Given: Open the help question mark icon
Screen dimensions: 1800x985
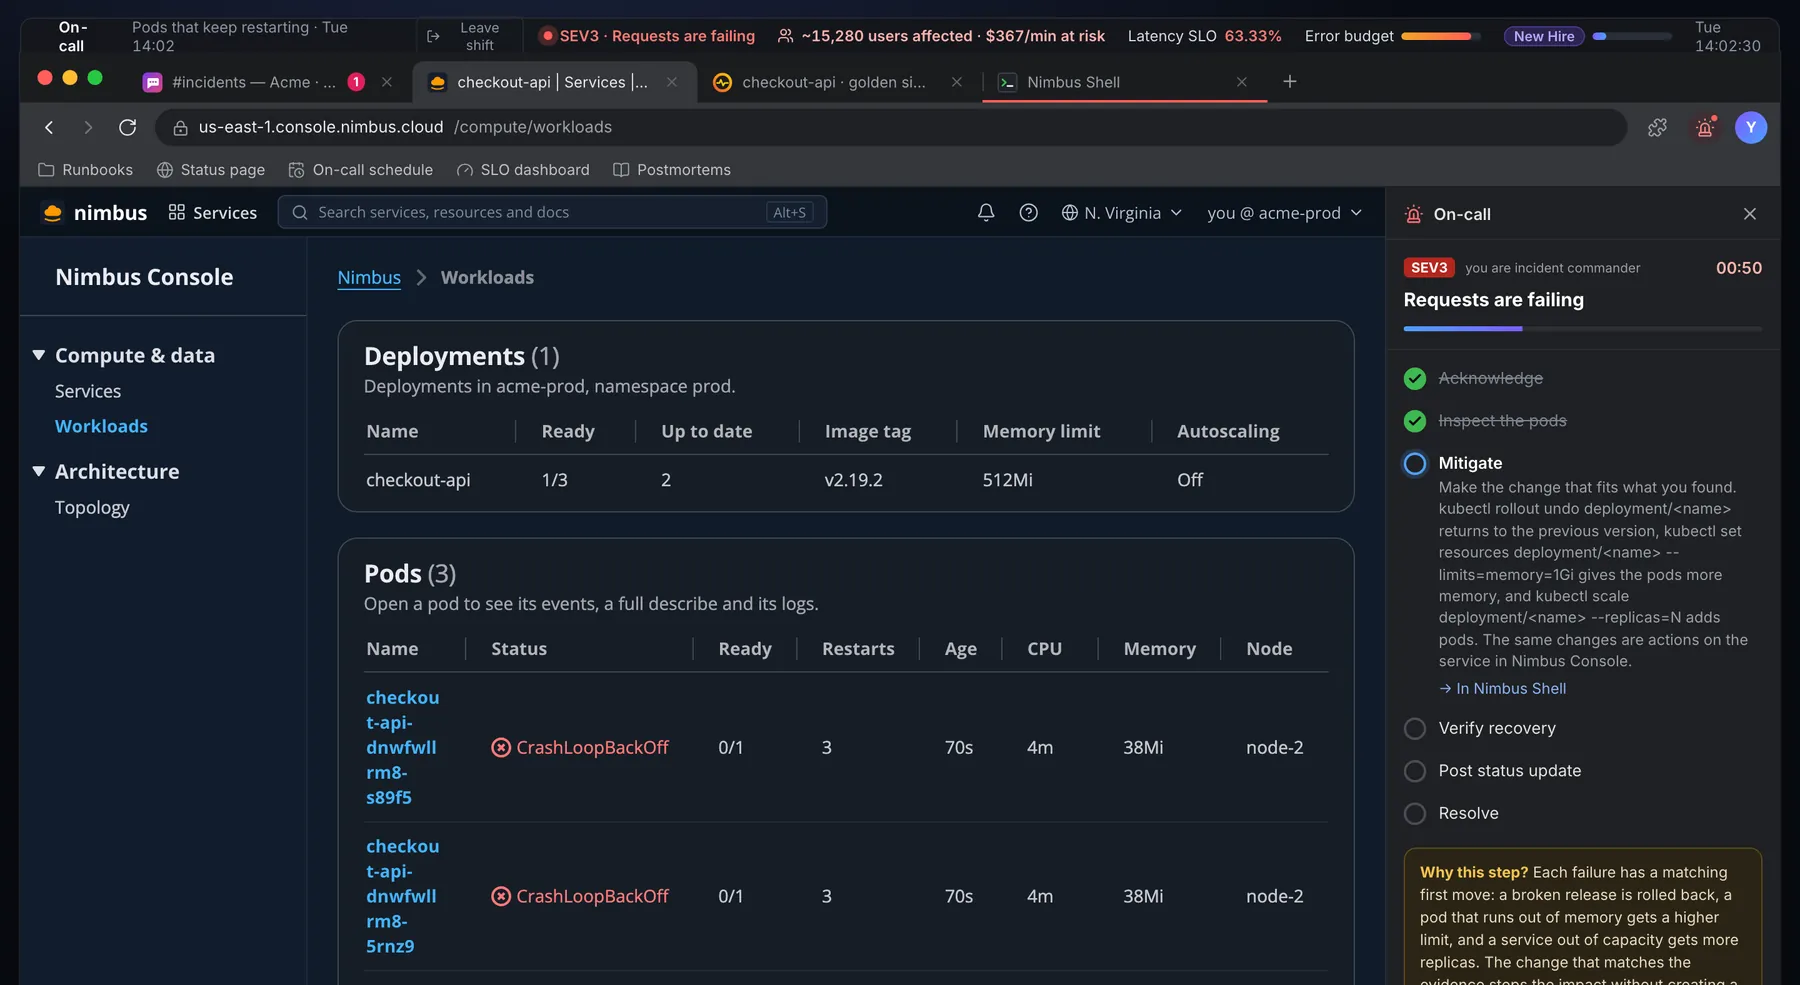Looking at the screenshot, I should pos(1028,212).
